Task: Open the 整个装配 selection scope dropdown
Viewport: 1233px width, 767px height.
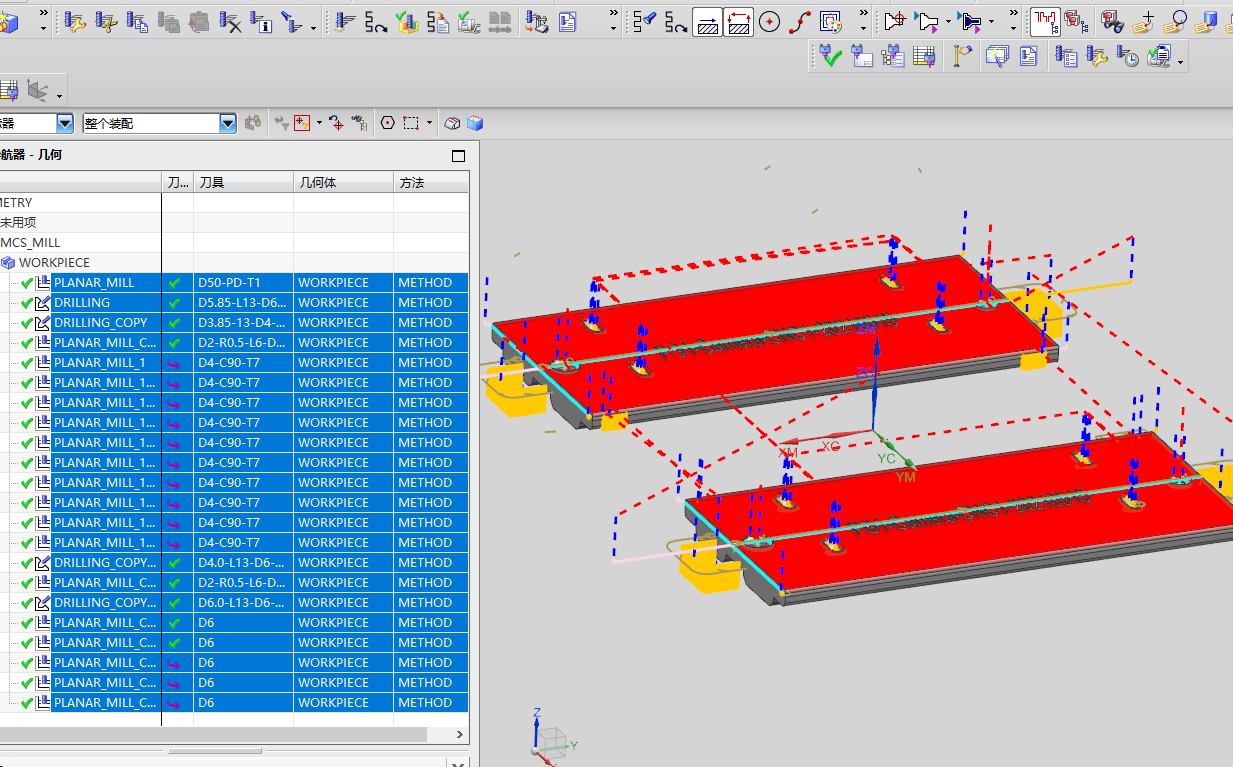Action: 228,123
